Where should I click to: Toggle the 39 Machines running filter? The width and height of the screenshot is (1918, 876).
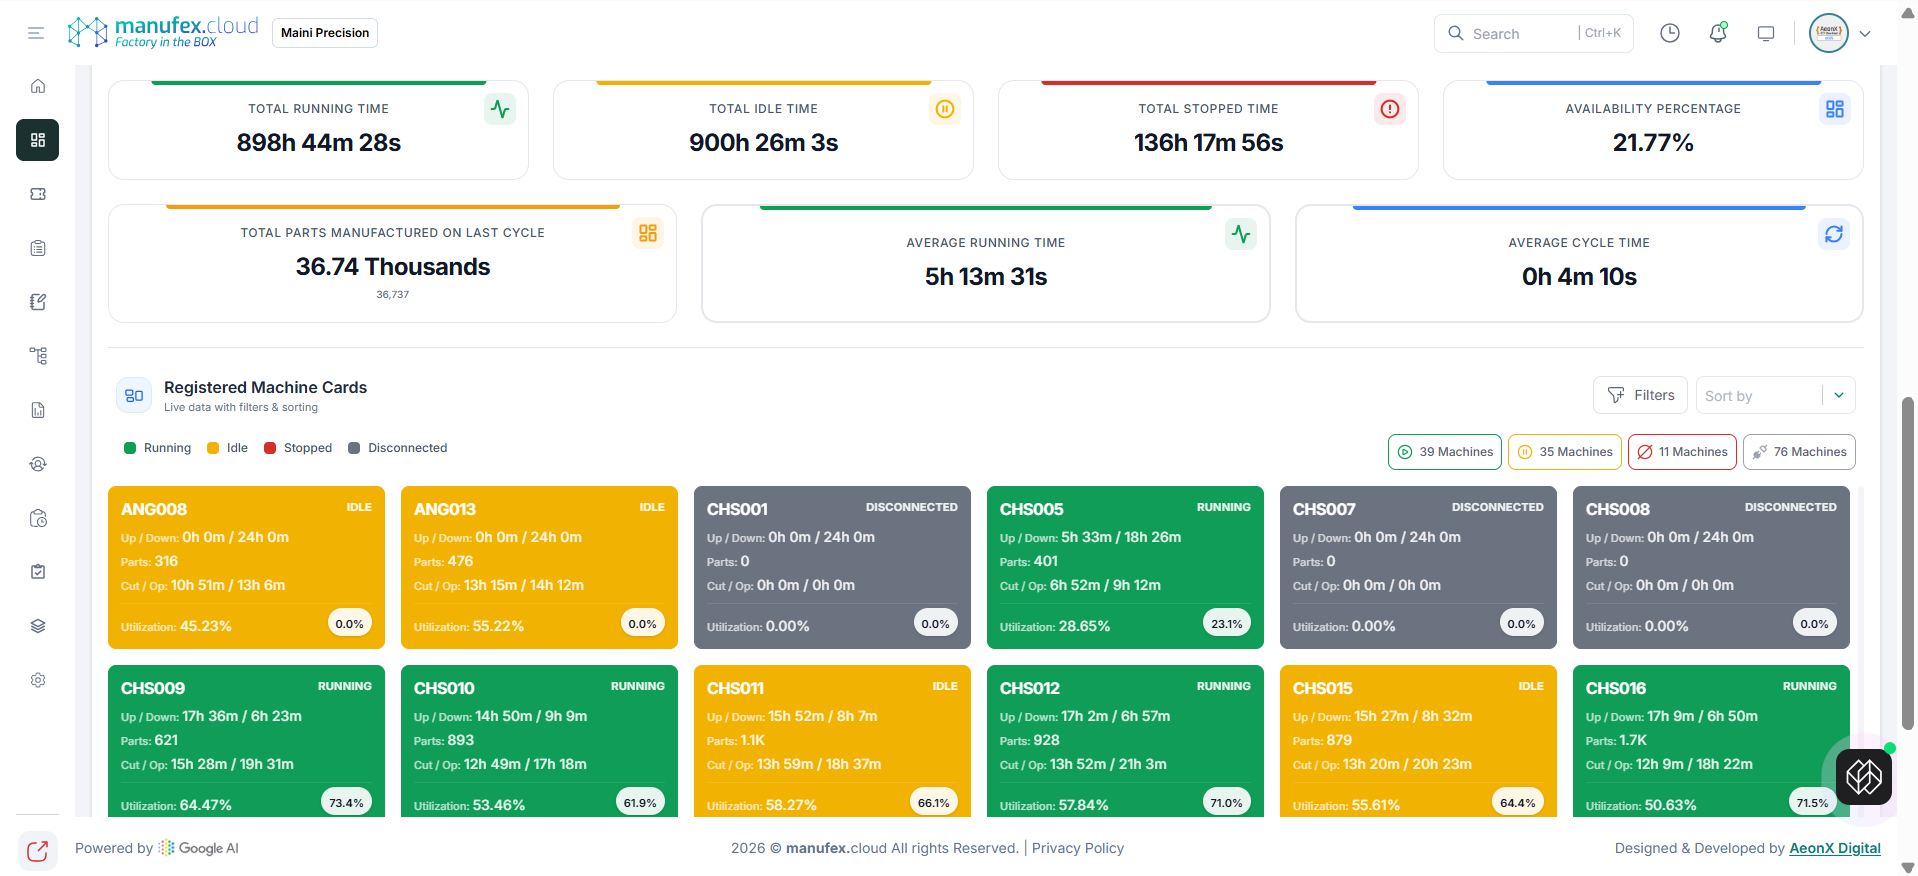point(1444,452)
